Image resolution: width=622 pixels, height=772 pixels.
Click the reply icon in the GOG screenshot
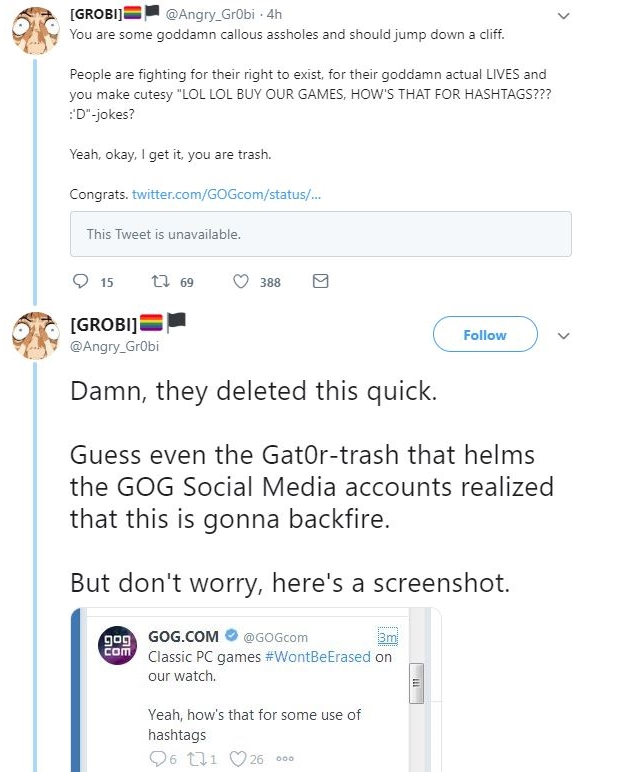click(x=155, y=759)
